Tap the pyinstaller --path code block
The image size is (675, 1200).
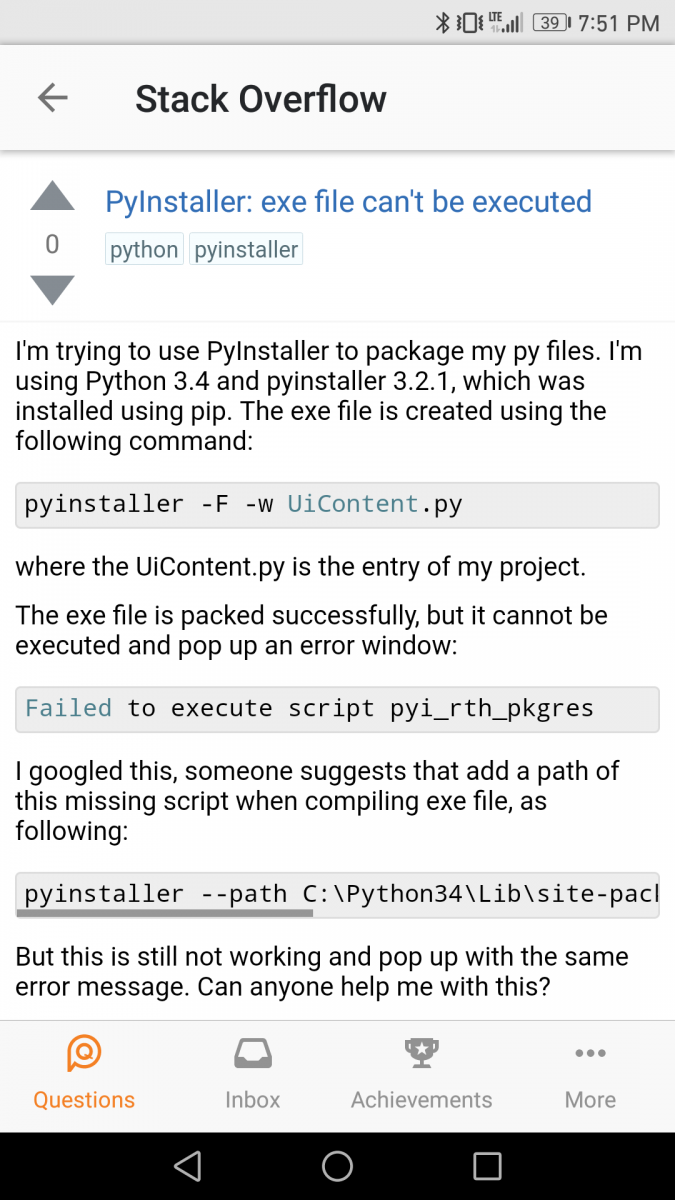(x=337, y=892)
